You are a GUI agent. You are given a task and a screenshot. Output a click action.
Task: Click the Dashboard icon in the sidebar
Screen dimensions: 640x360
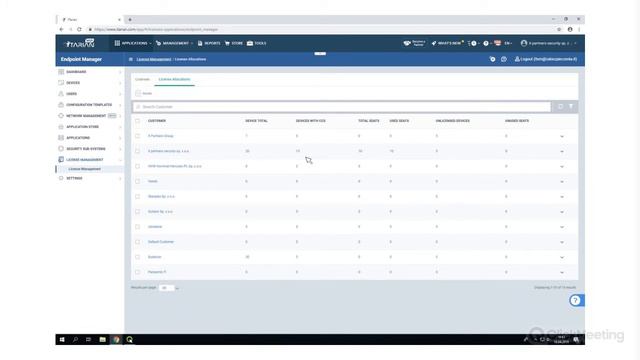pos(61,72)
